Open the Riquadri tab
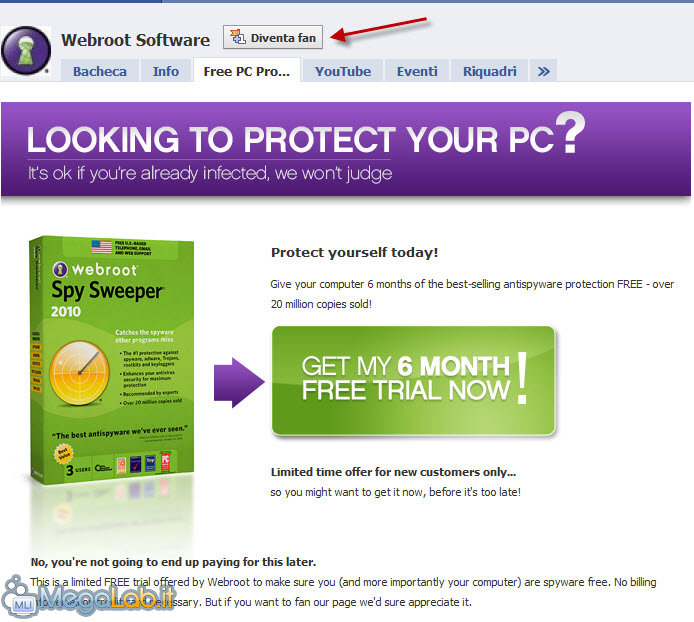The width and height of the screenshot is (694, 622). 490,71
